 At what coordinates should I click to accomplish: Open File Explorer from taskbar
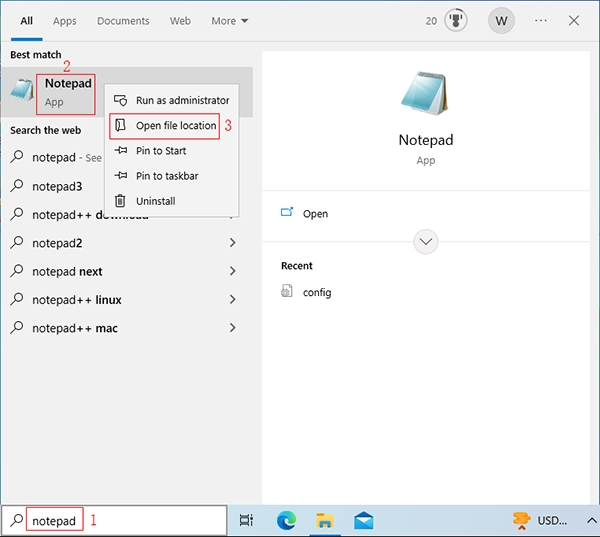pyautogui.click(x=325, y=521)
